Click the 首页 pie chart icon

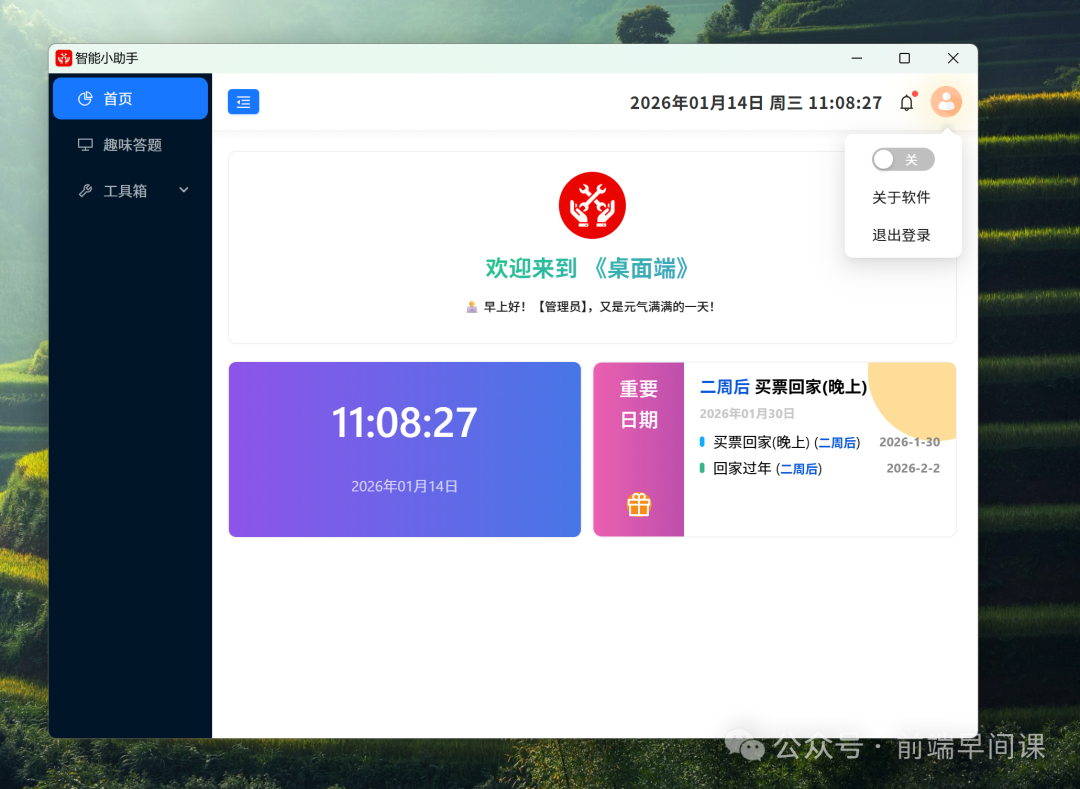(85, 98)
